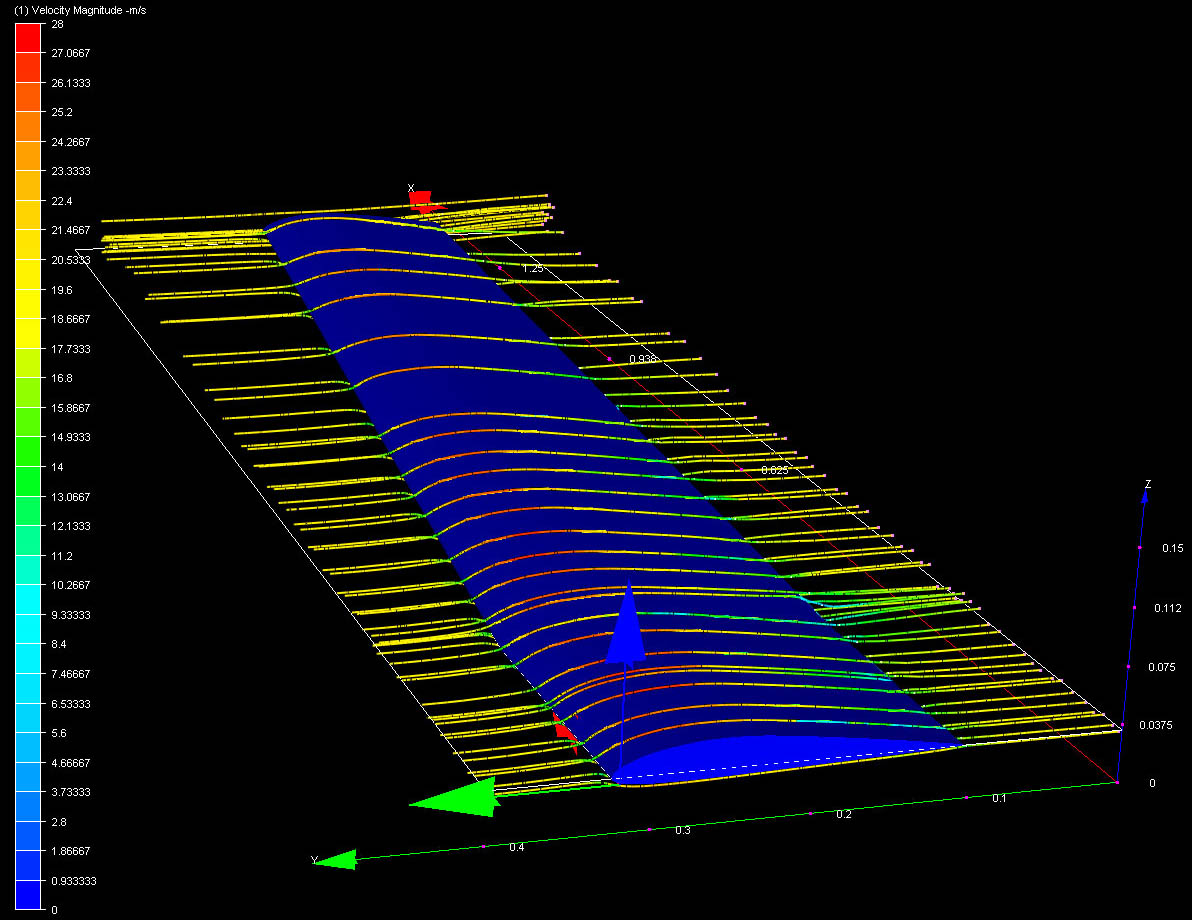Click the X axis label
This screenshot has width=1192, height=920.
pyautogui.click(x=411, y=187)
